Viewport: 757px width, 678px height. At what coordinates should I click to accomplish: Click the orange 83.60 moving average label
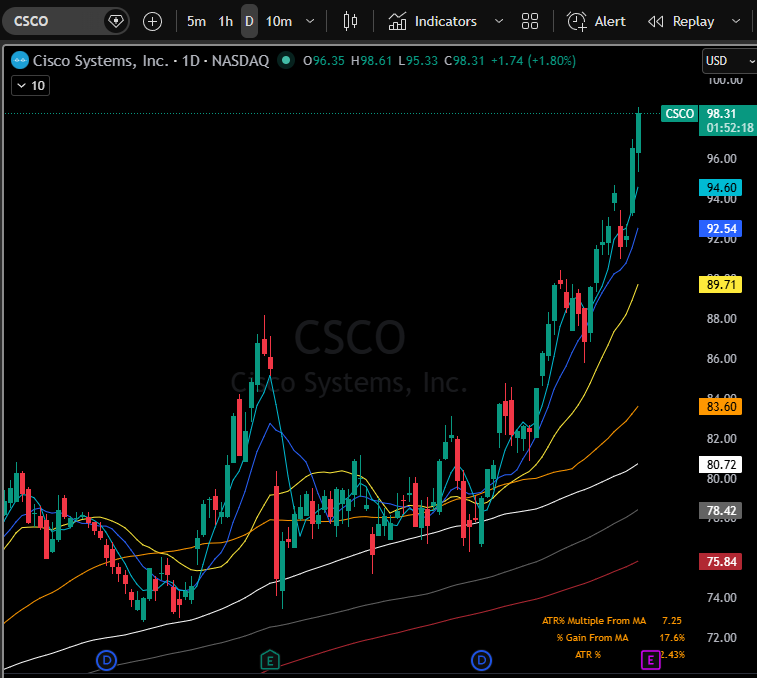coord(720,407)
